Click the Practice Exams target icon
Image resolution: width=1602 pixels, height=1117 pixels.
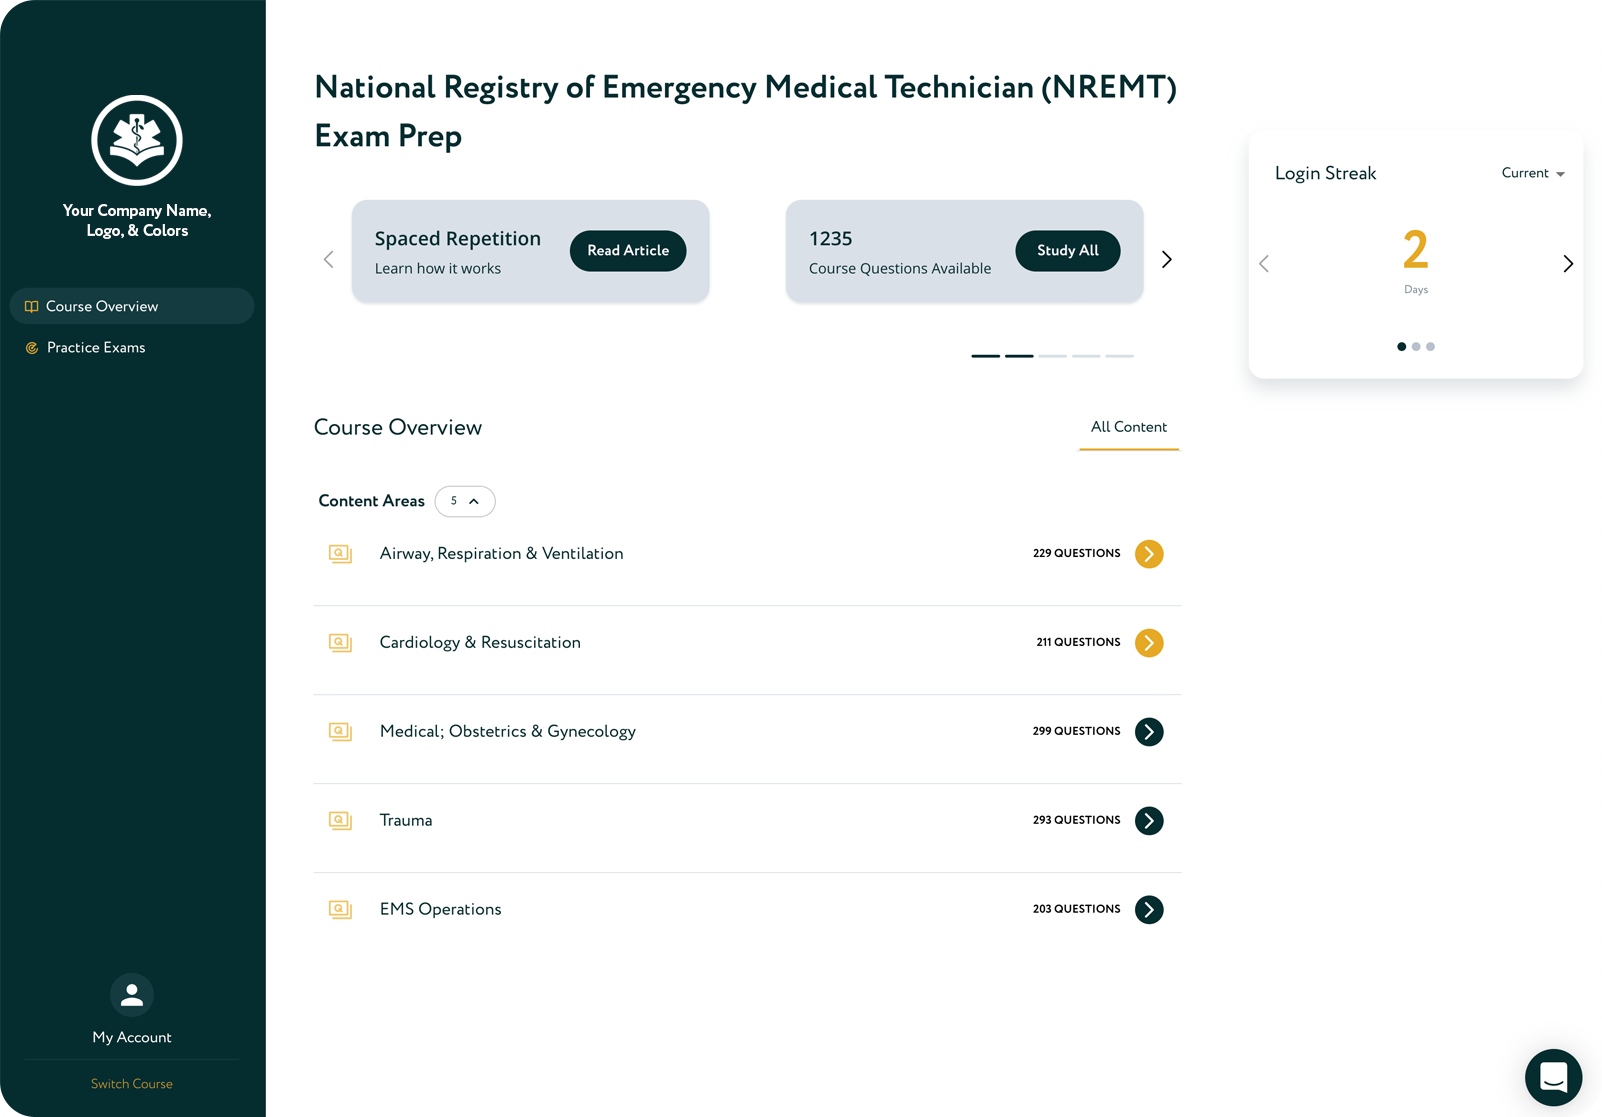[32, 348]
